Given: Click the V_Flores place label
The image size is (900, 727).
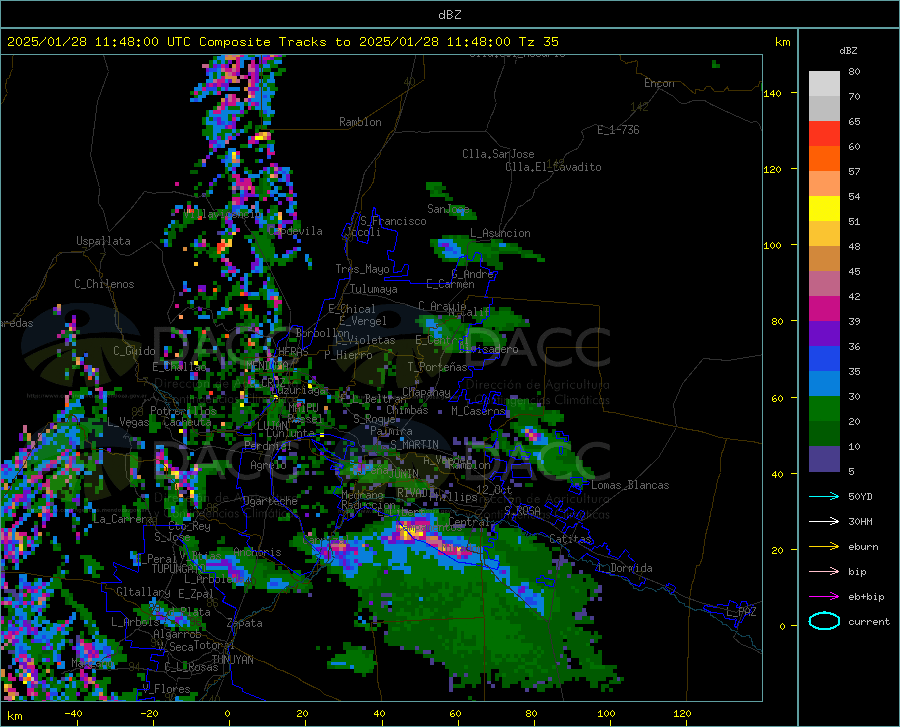Looking at the screenshot, I should tap(166, 689).
